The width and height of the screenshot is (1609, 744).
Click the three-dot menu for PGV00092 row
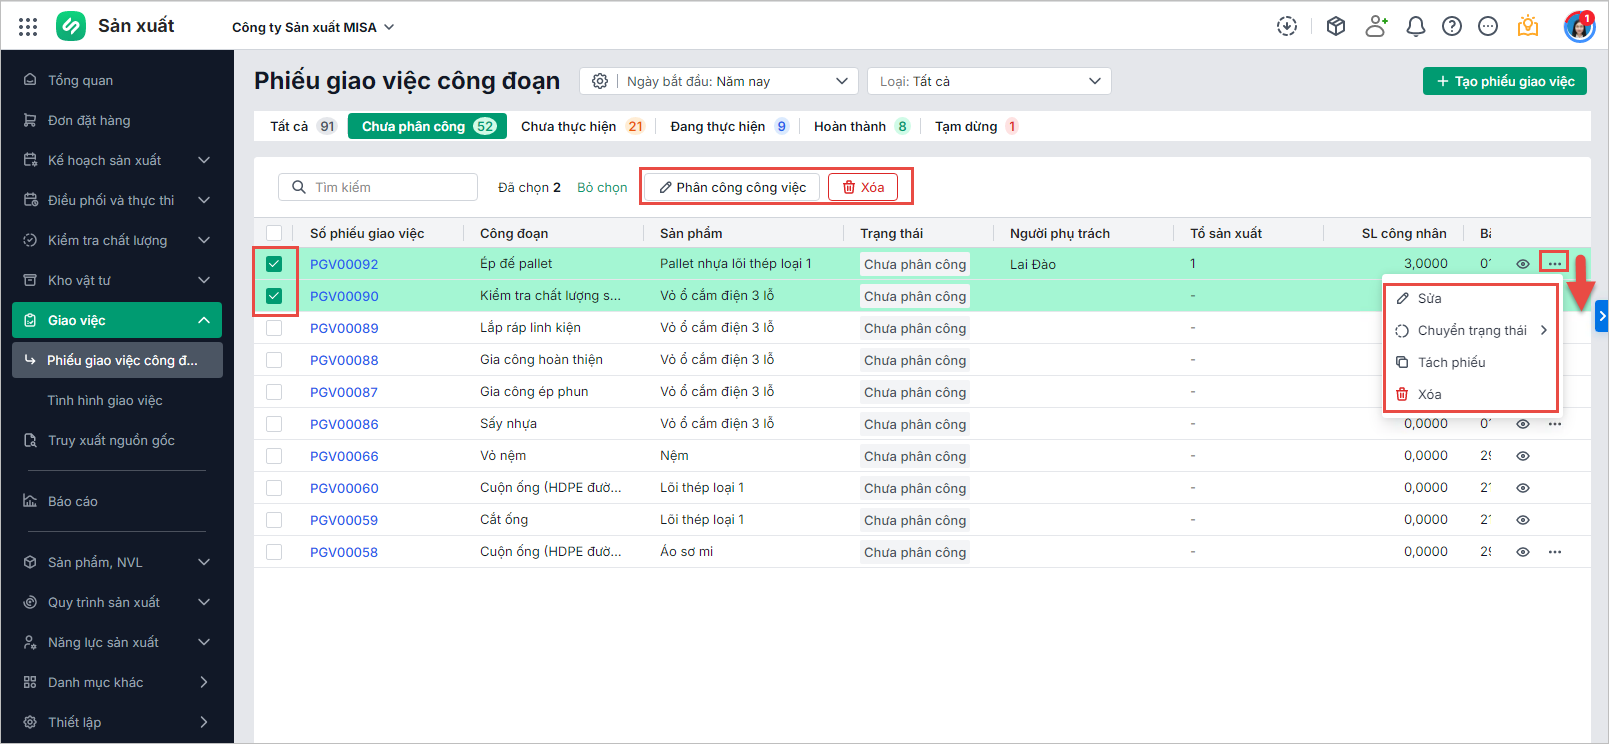click(1554, 264)
